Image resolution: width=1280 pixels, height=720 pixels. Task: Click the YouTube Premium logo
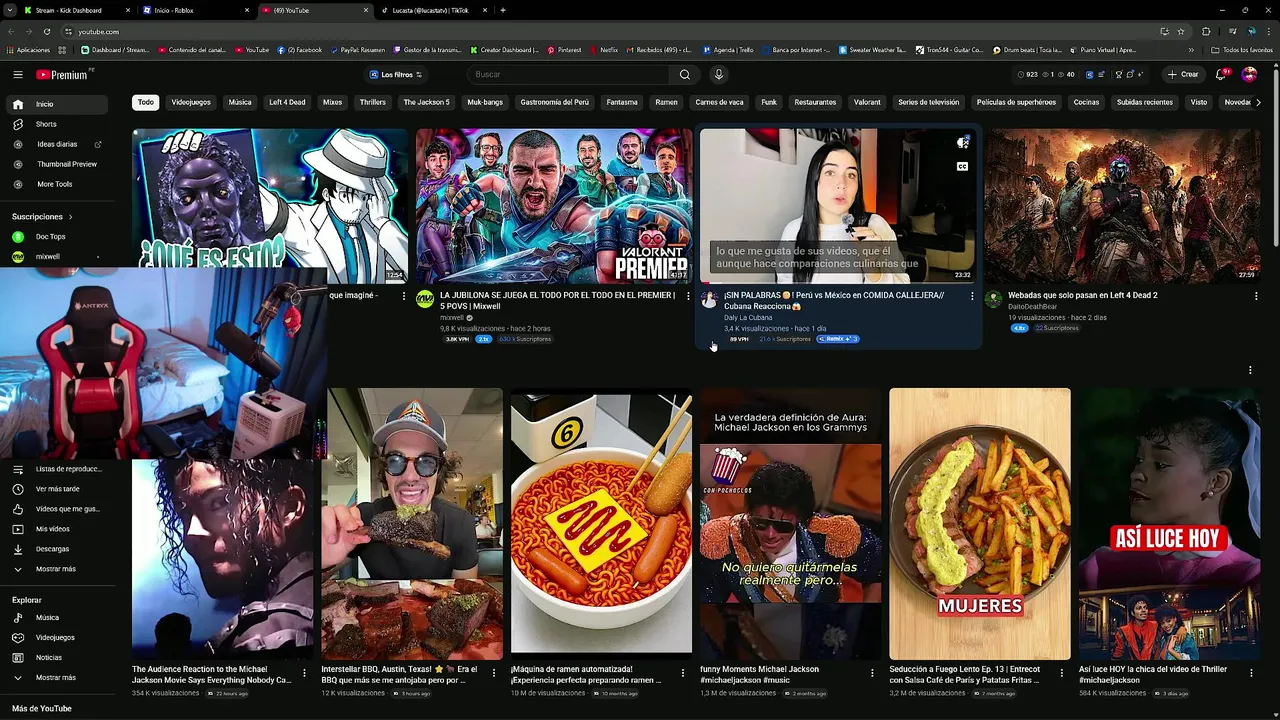click(x=64, y=74)
